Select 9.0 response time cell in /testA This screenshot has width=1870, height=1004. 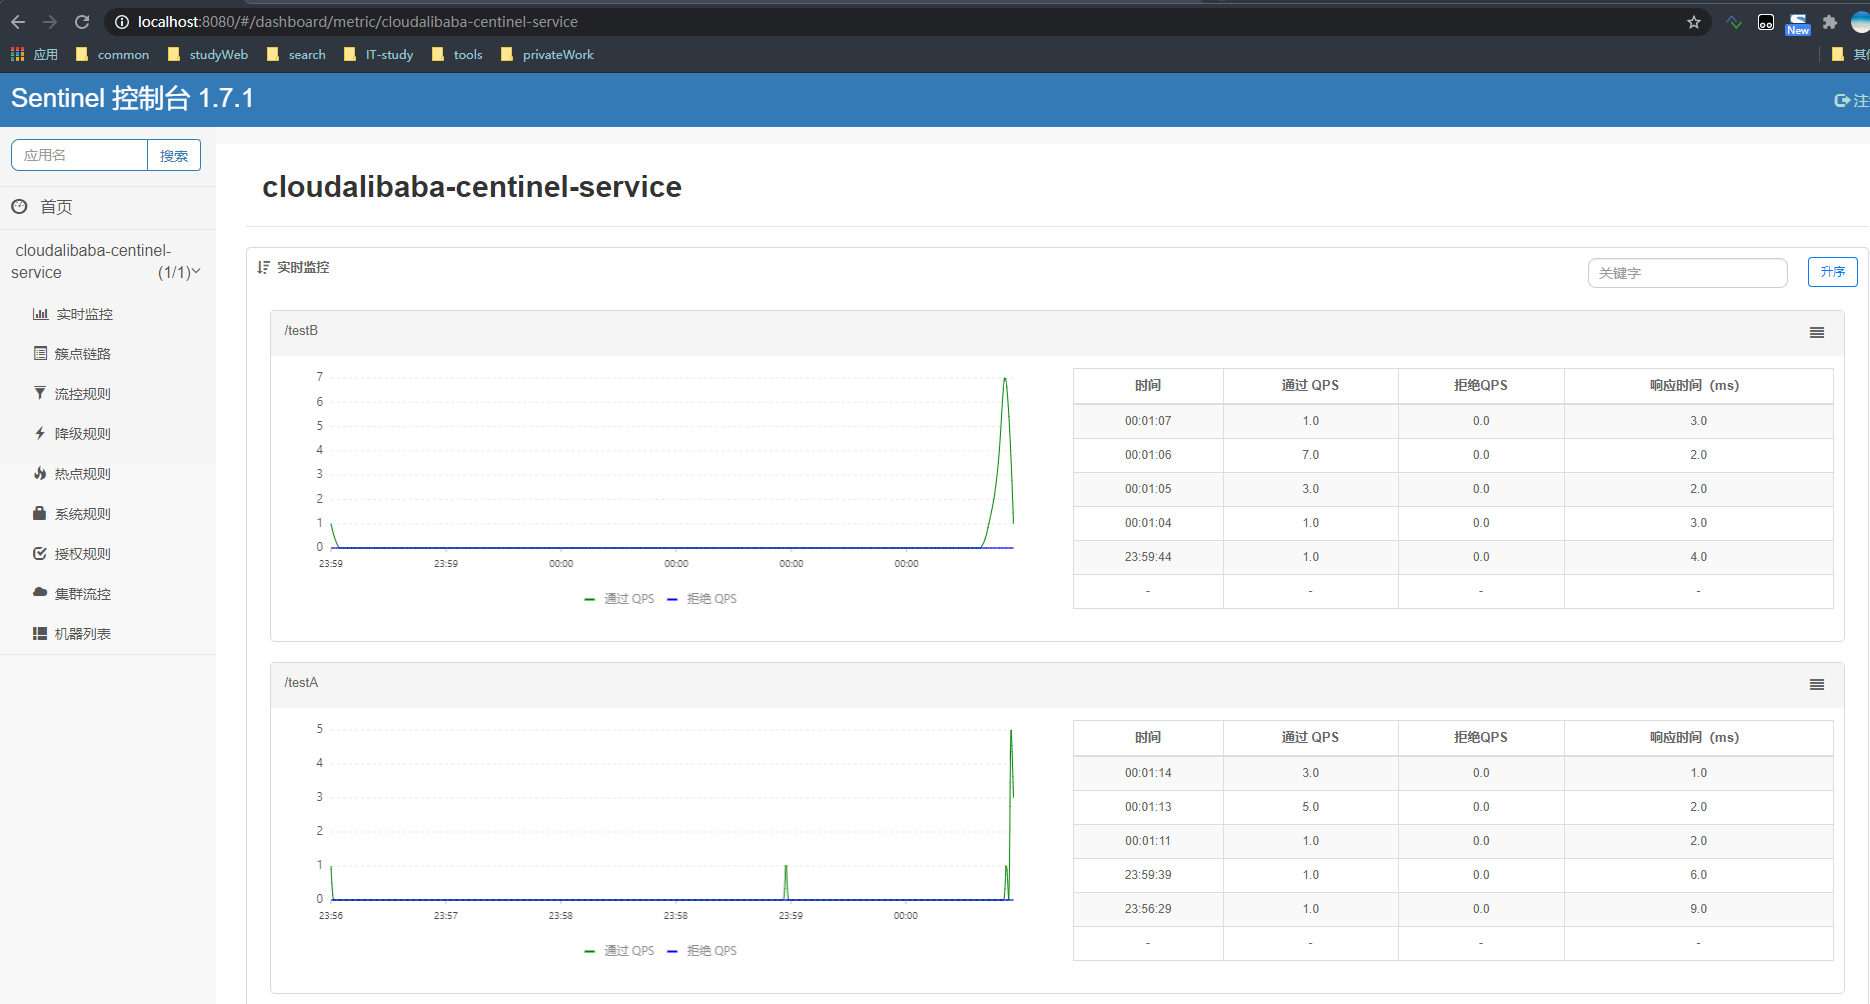(1698, 909)
